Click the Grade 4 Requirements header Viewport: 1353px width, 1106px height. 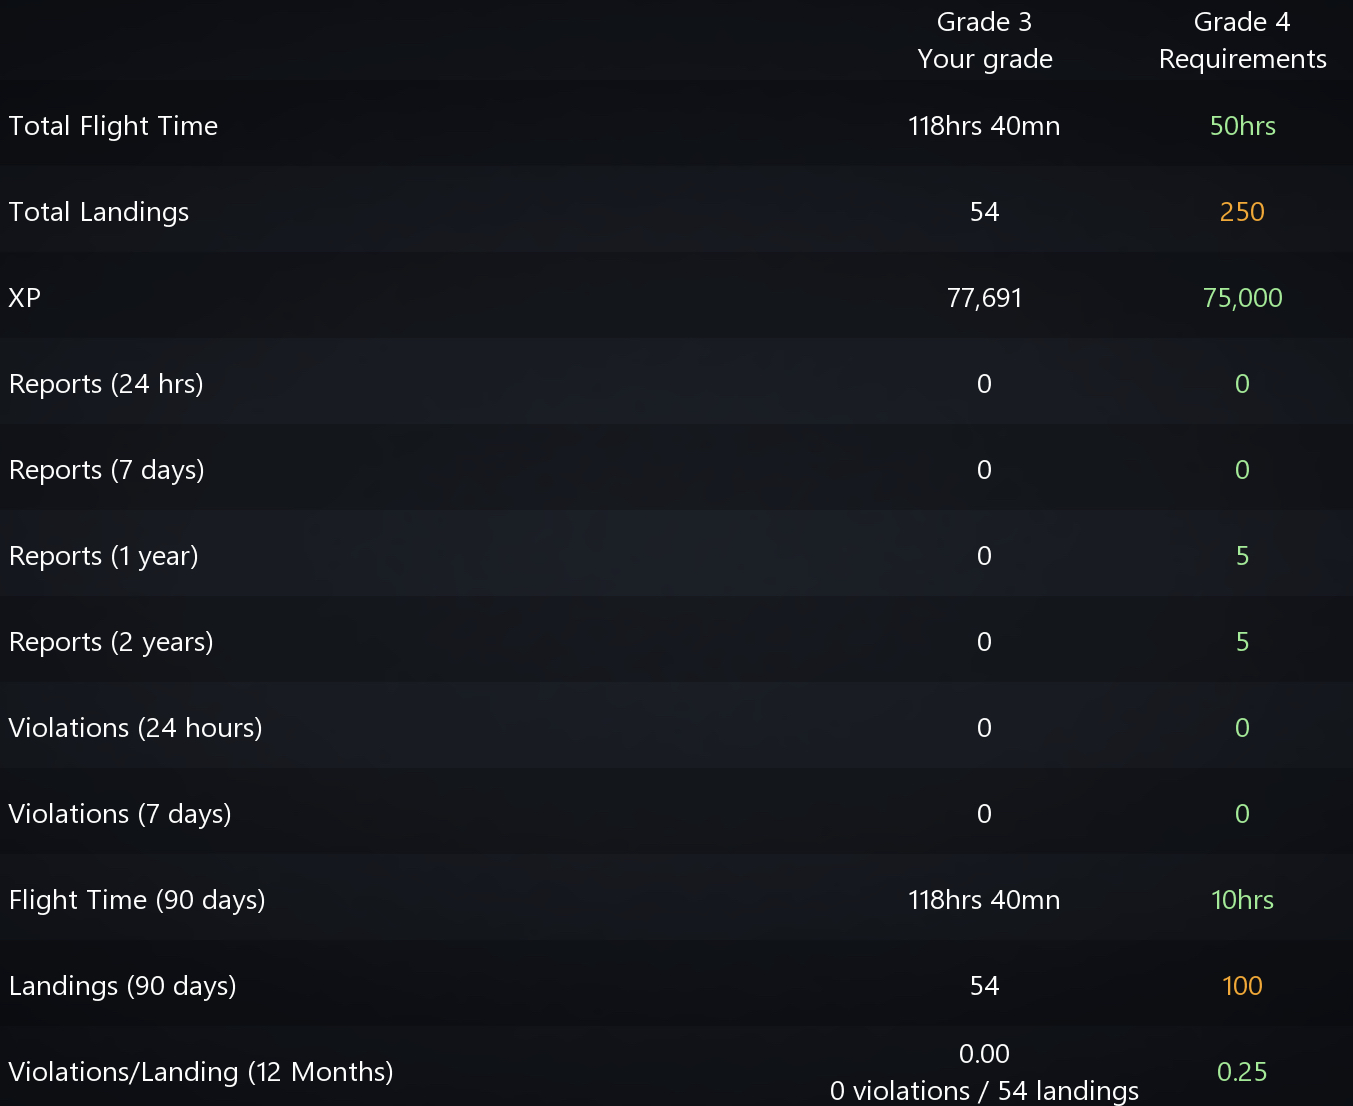click(x=1243, y=40)
